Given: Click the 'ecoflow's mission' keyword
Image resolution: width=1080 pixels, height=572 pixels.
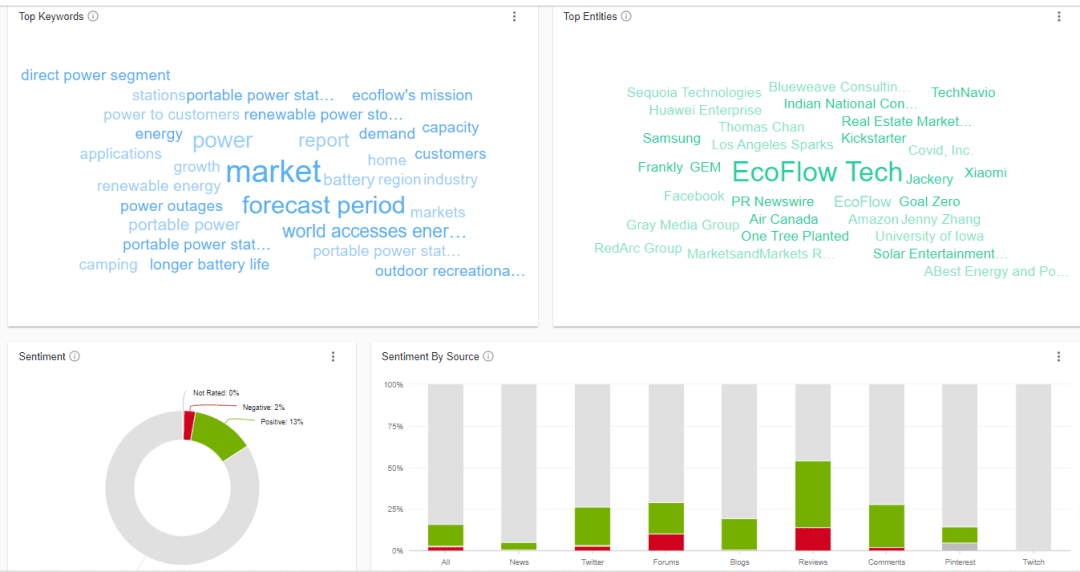Looking at the screenshot, I should 412,95.
